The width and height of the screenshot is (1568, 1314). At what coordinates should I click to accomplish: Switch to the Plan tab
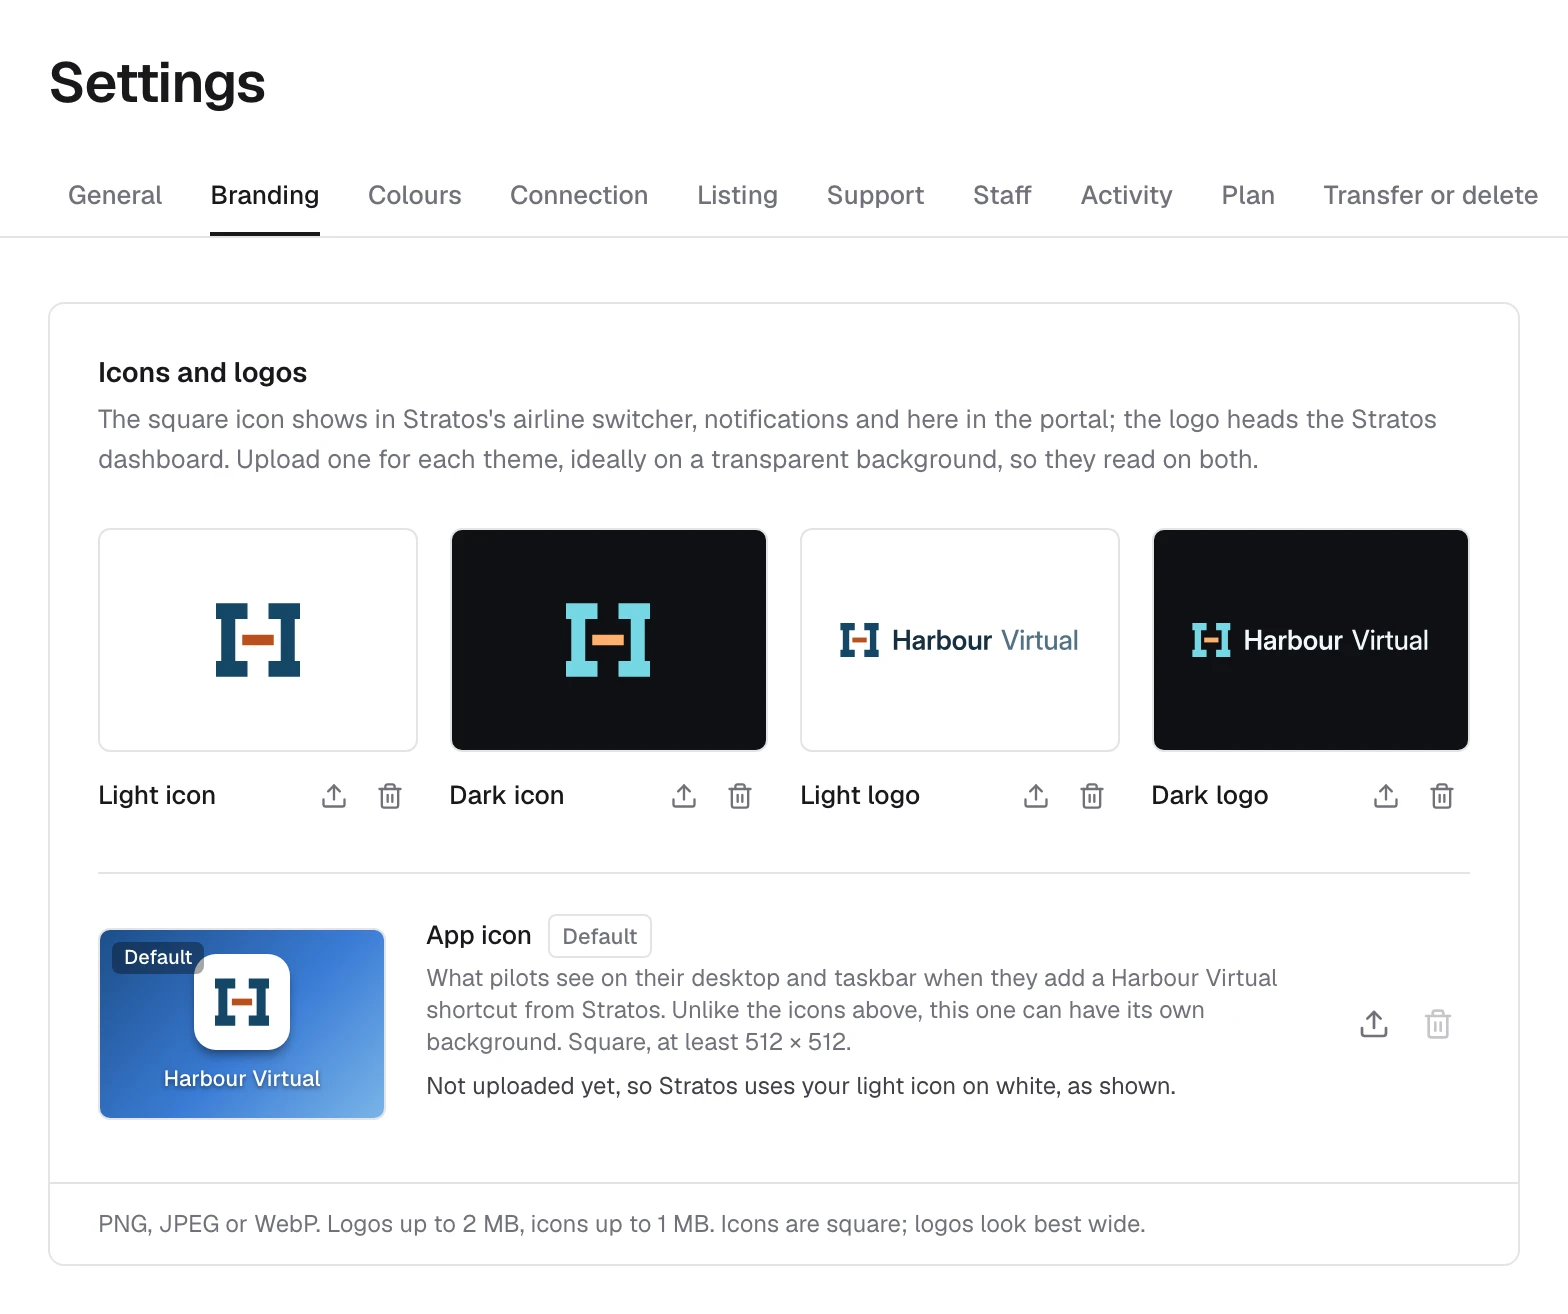1248,195
